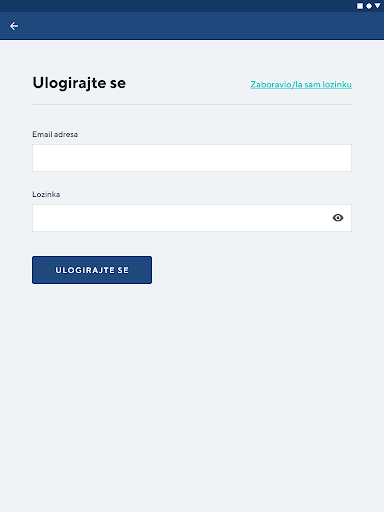Screen dimensions: 384x512
Task: Tap the circle status bar icon
Action: coord(369,6)
